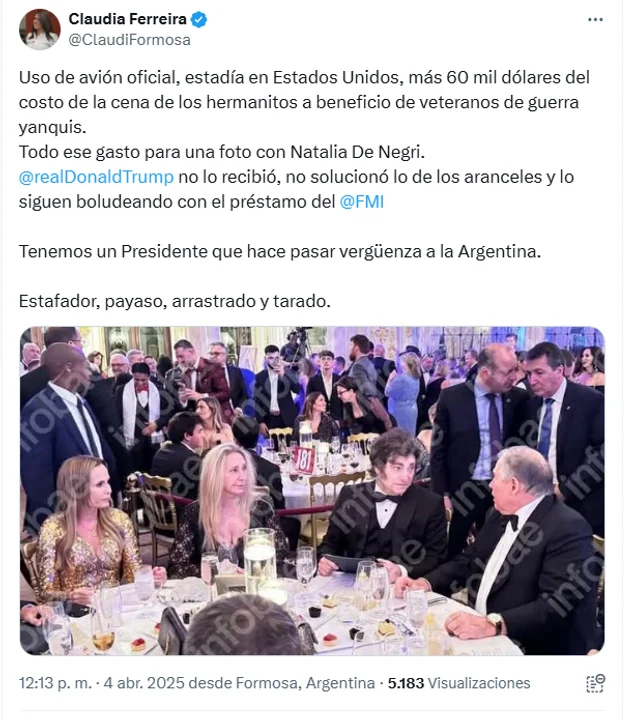Open the three-dot more options menu
Image resolution: width=639 pixels, height=720 pixels.
tap(595, 19)
